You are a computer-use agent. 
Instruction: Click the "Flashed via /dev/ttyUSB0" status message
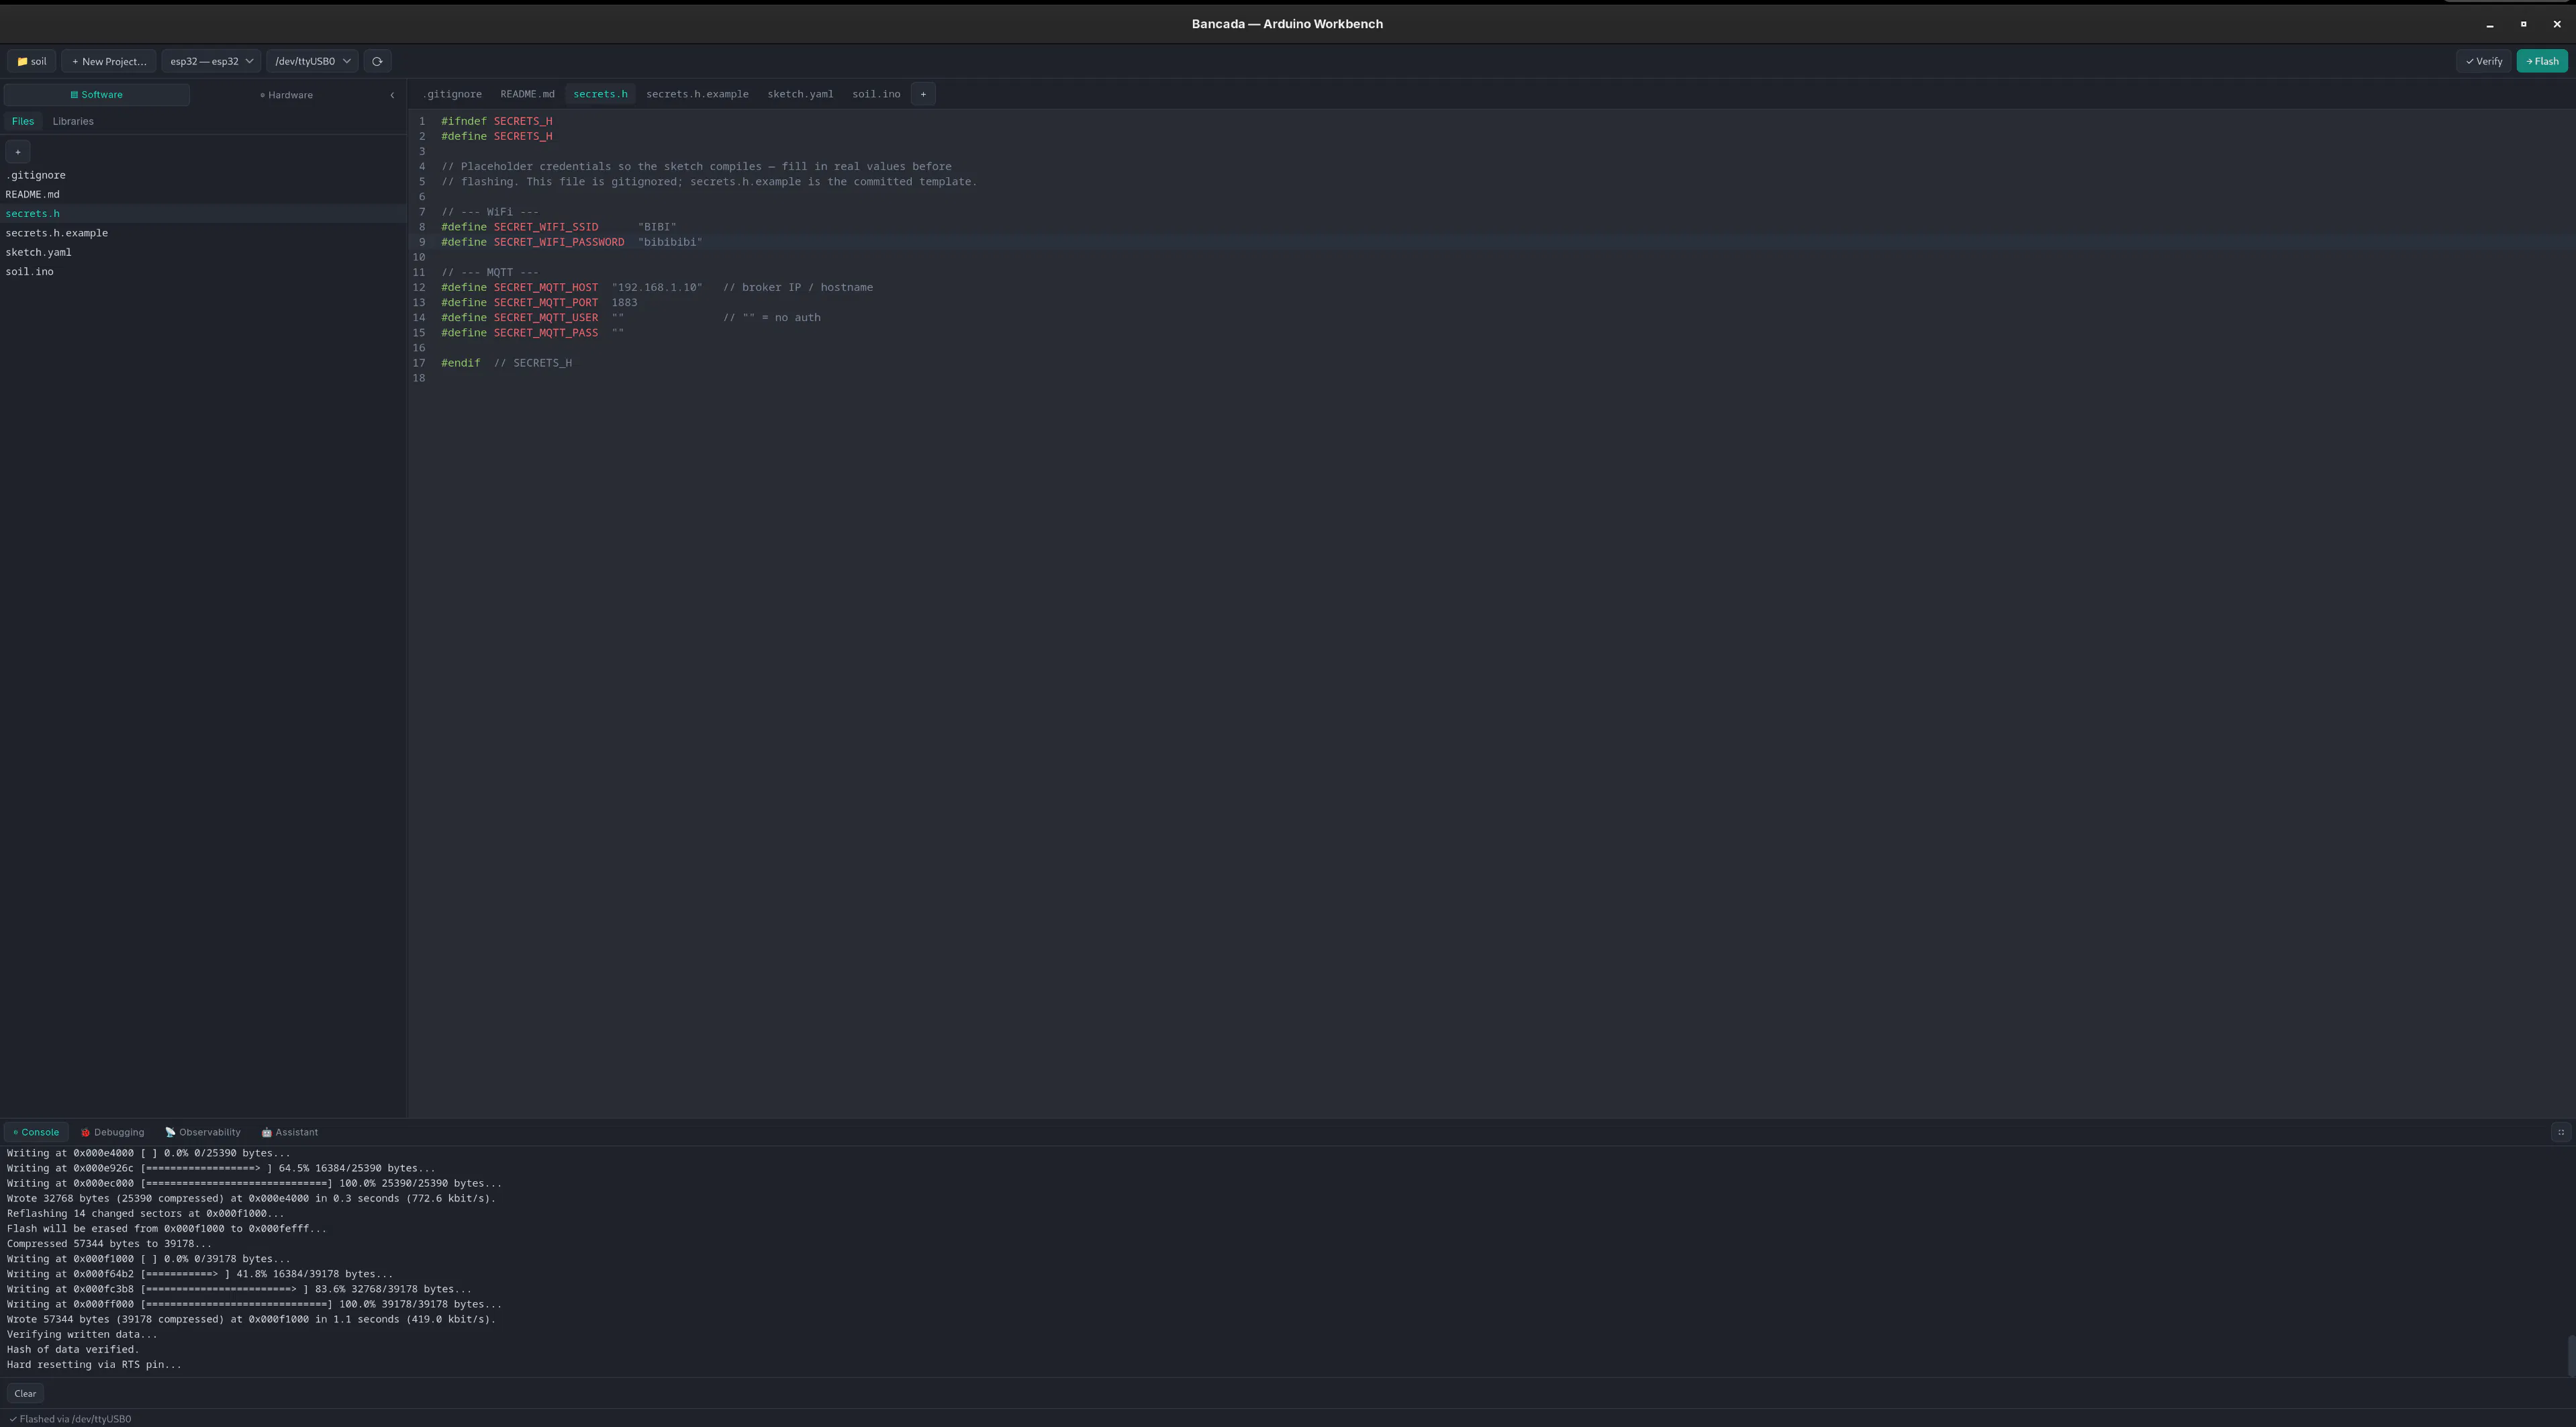pyautogui.click(x=70, y=1419)
